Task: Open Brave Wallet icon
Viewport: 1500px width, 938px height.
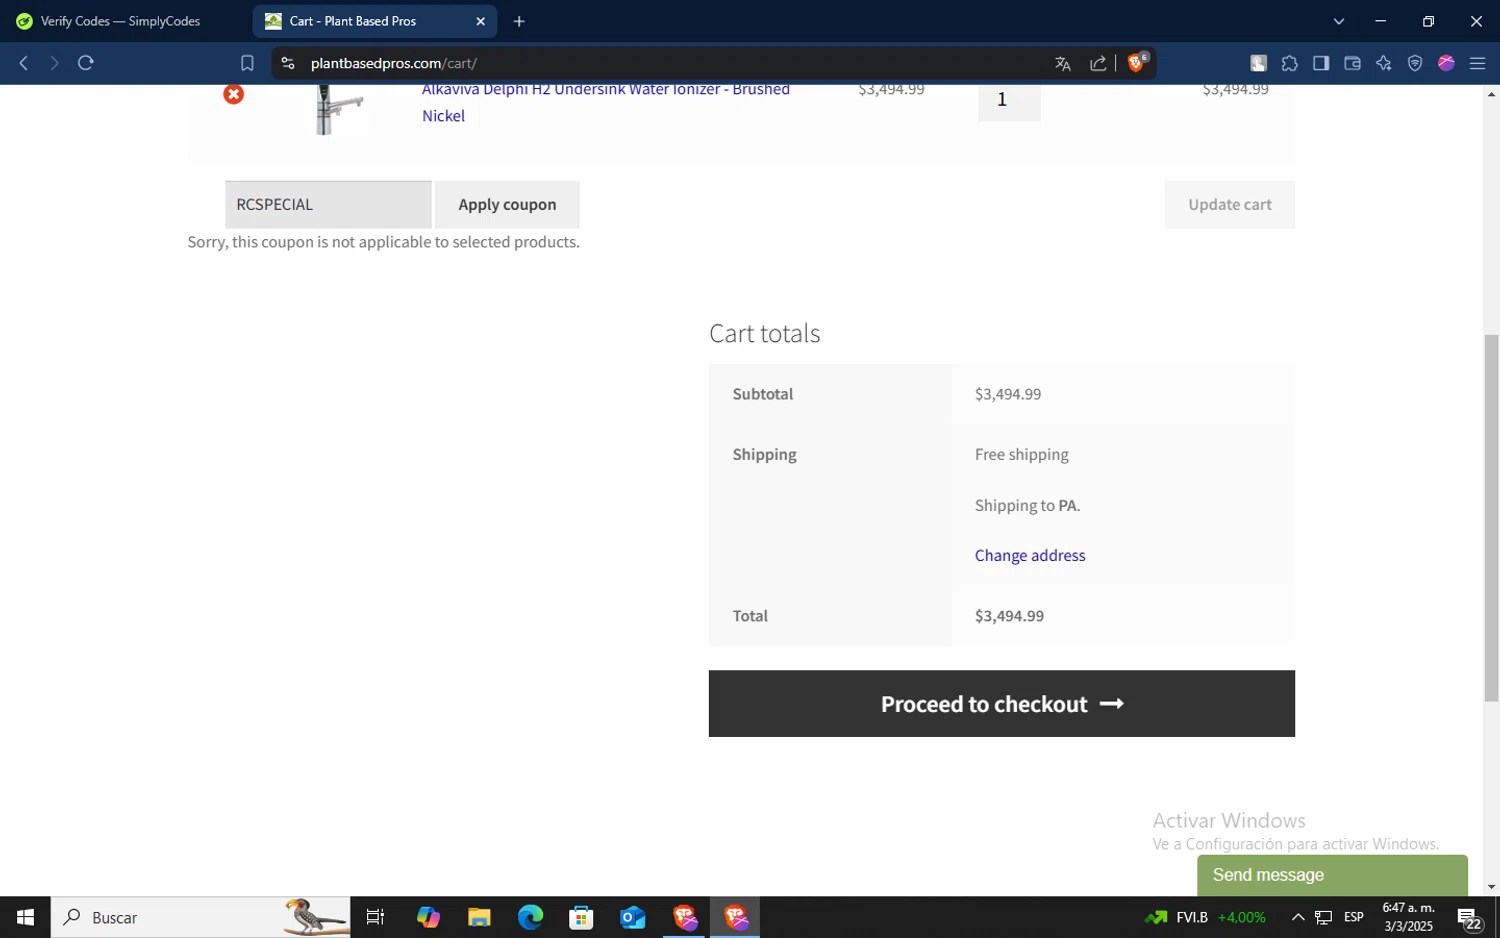Action: (x=1352, y=63)
